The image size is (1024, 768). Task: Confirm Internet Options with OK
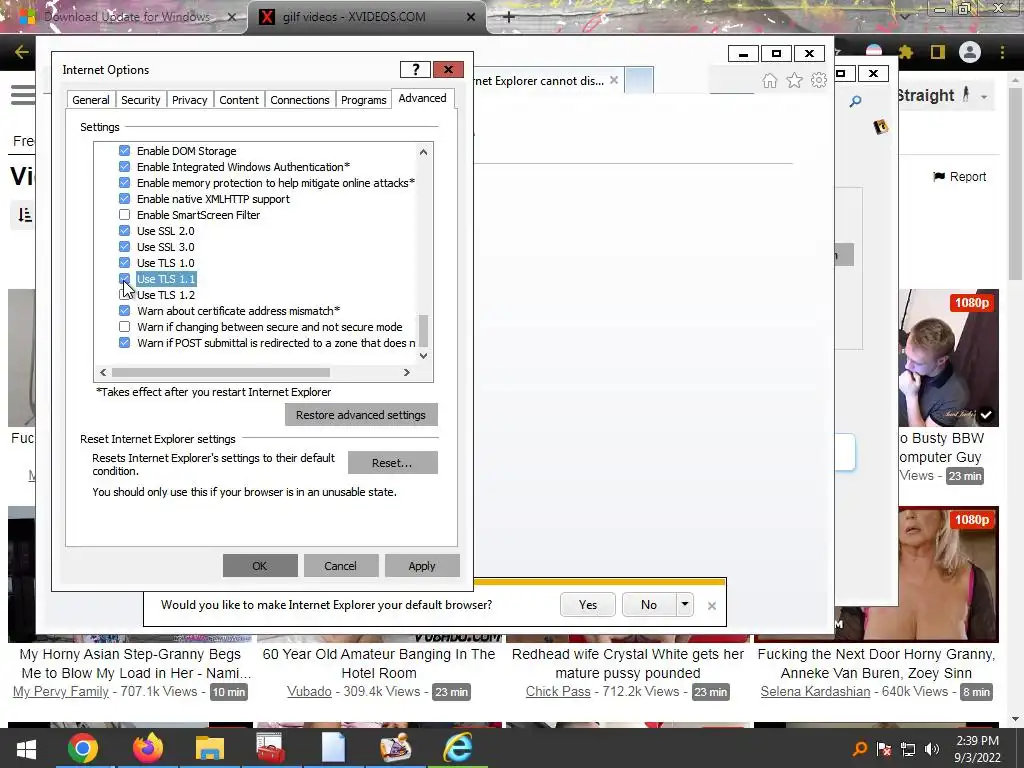(x=260, y=566)
